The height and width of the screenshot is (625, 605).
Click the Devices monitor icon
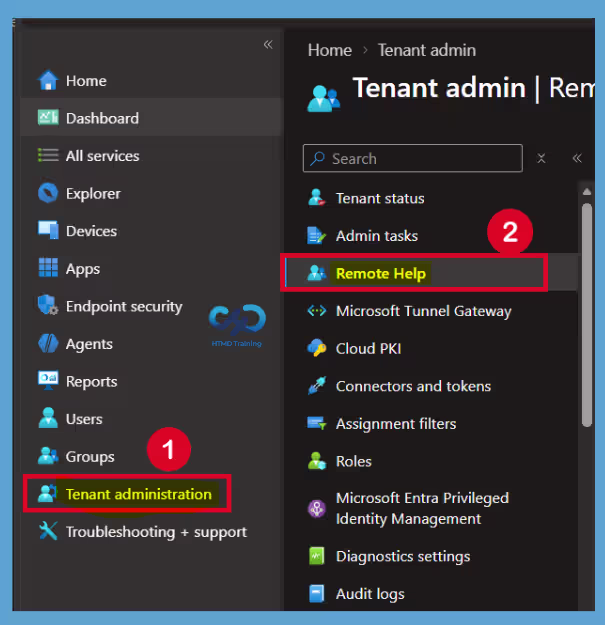48,230
